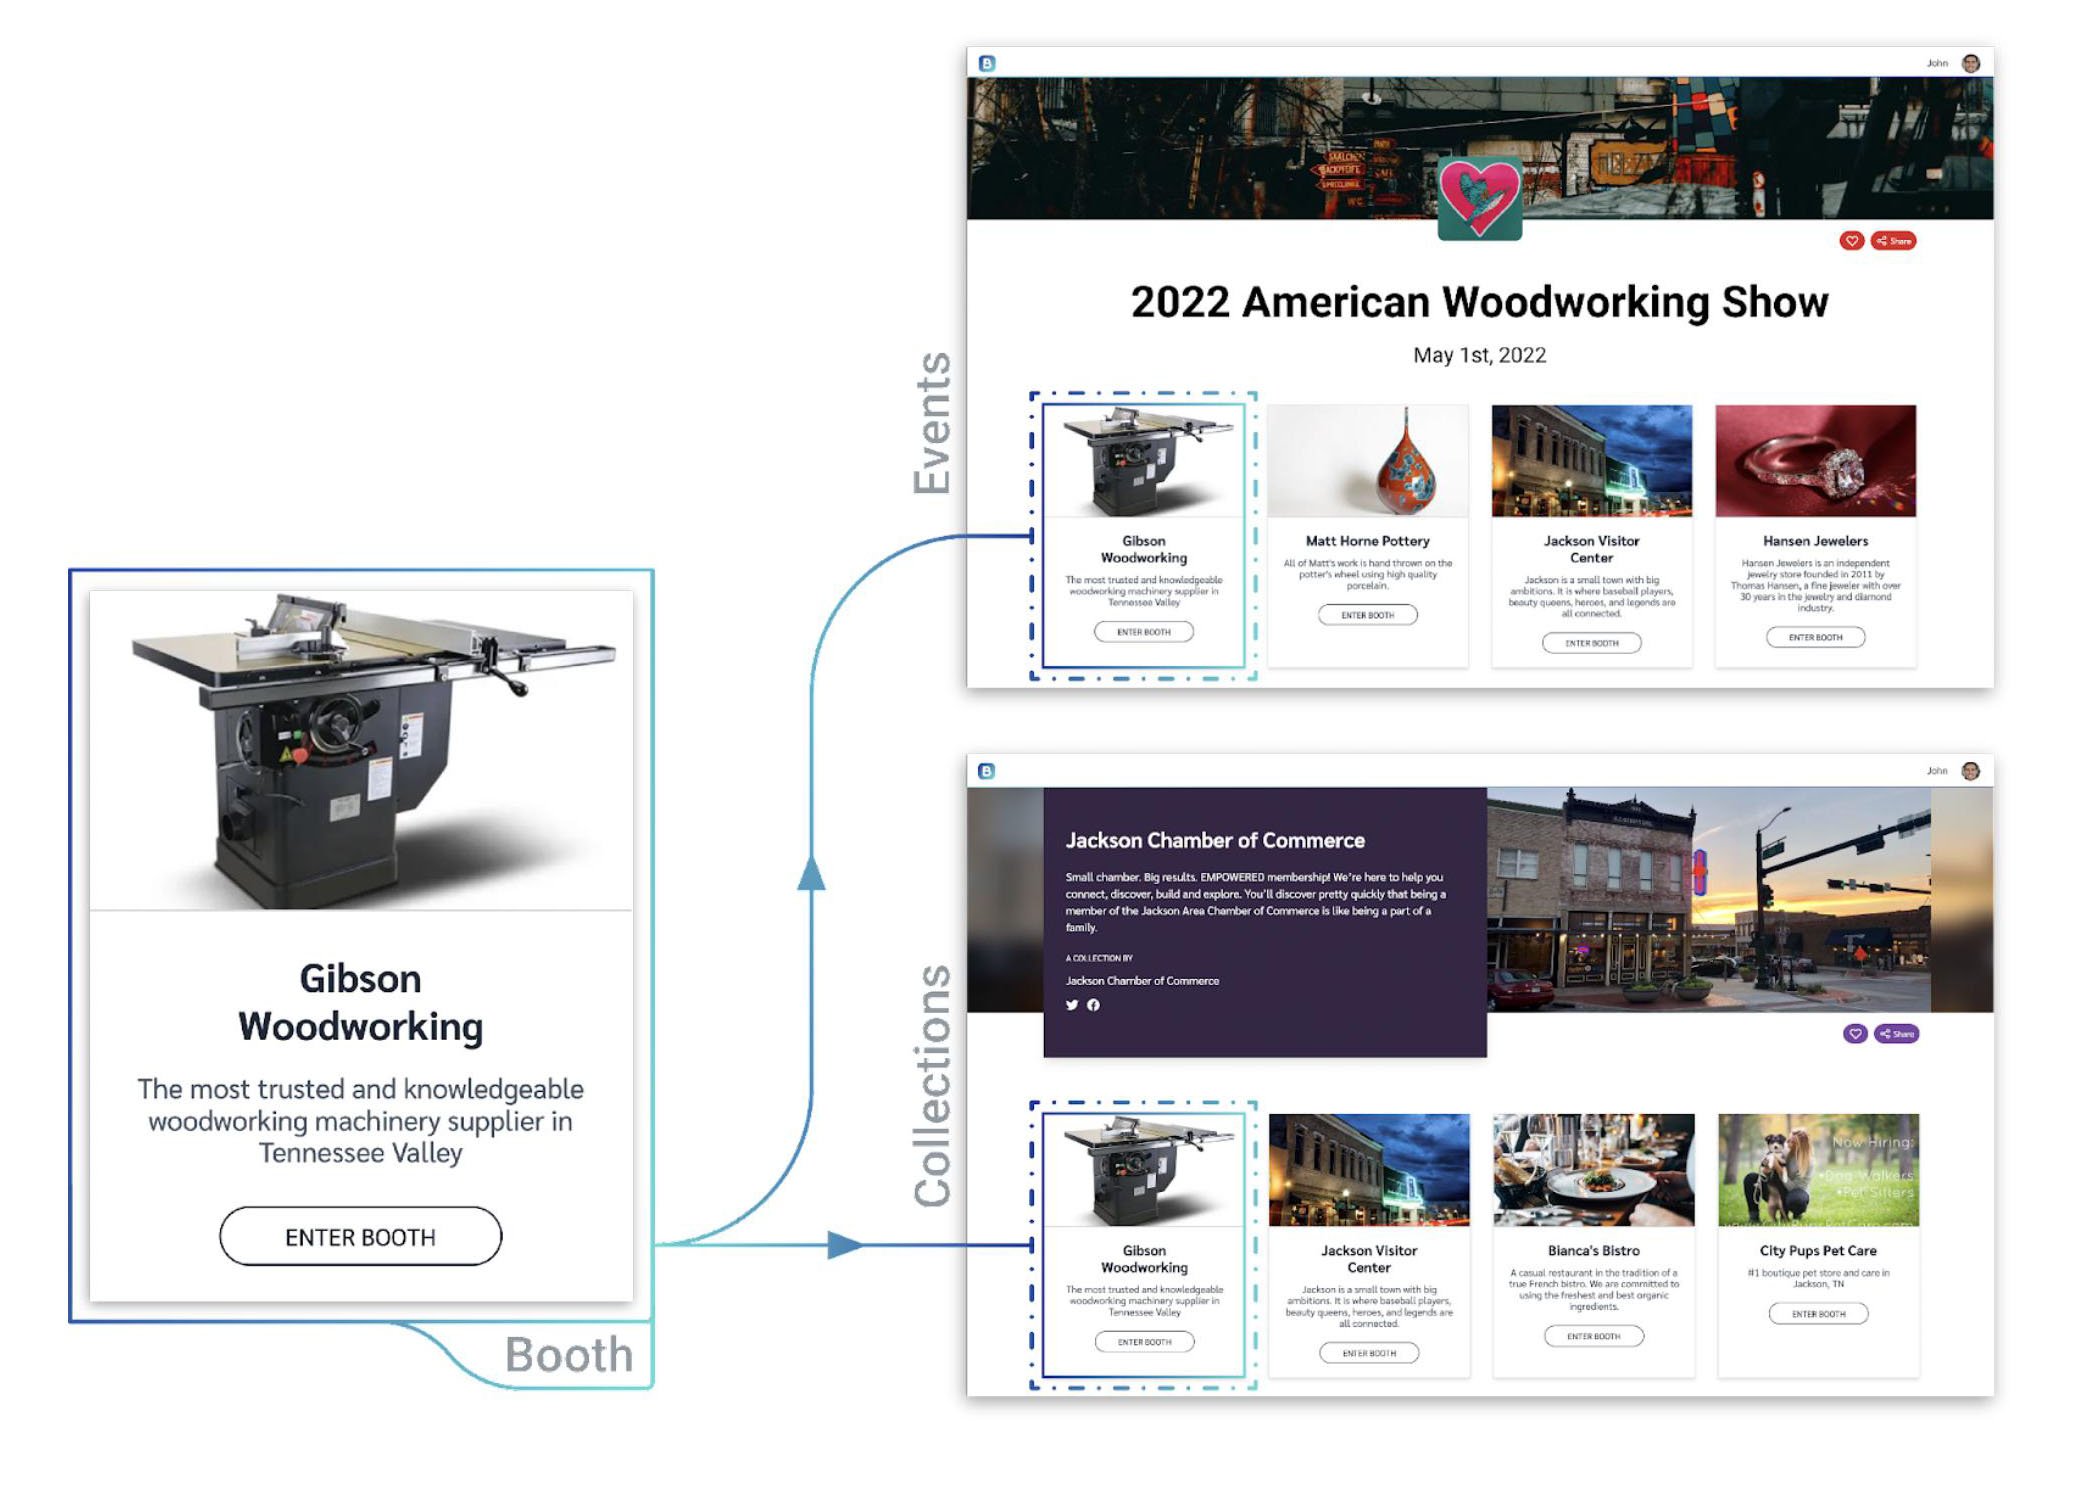Image resolution: width=2074 pixels, height=1487 pixels.
Task: Click the 'May 1st, 2022' date text
Action: (1479, 355)
